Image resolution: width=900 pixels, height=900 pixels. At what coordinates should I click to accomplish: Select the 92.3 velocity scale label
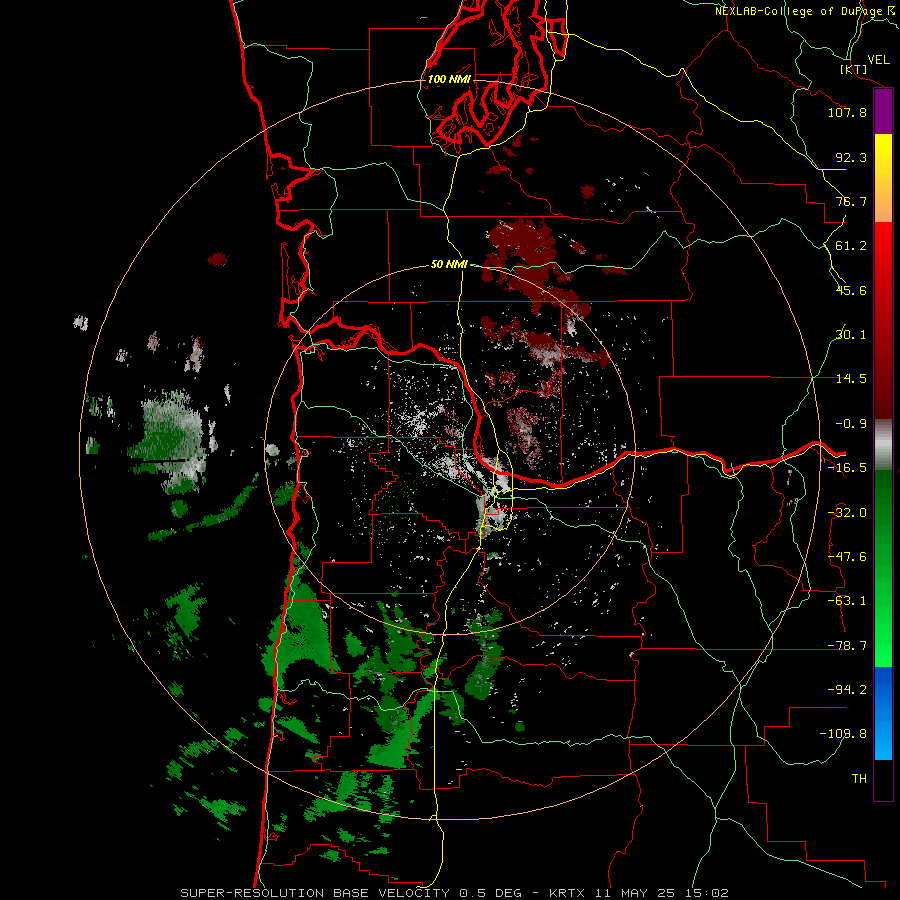coord(851,157)
